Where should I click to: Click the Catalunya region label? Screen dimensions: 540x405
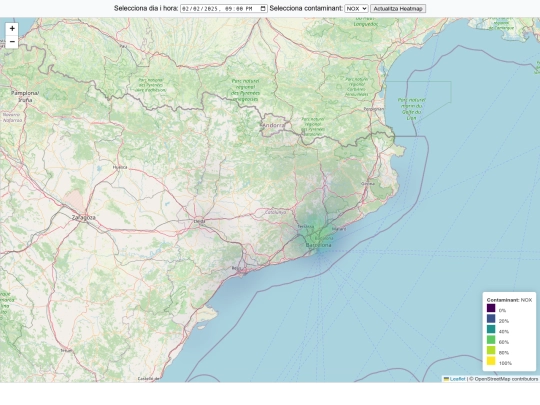click(x=276, y=212)
